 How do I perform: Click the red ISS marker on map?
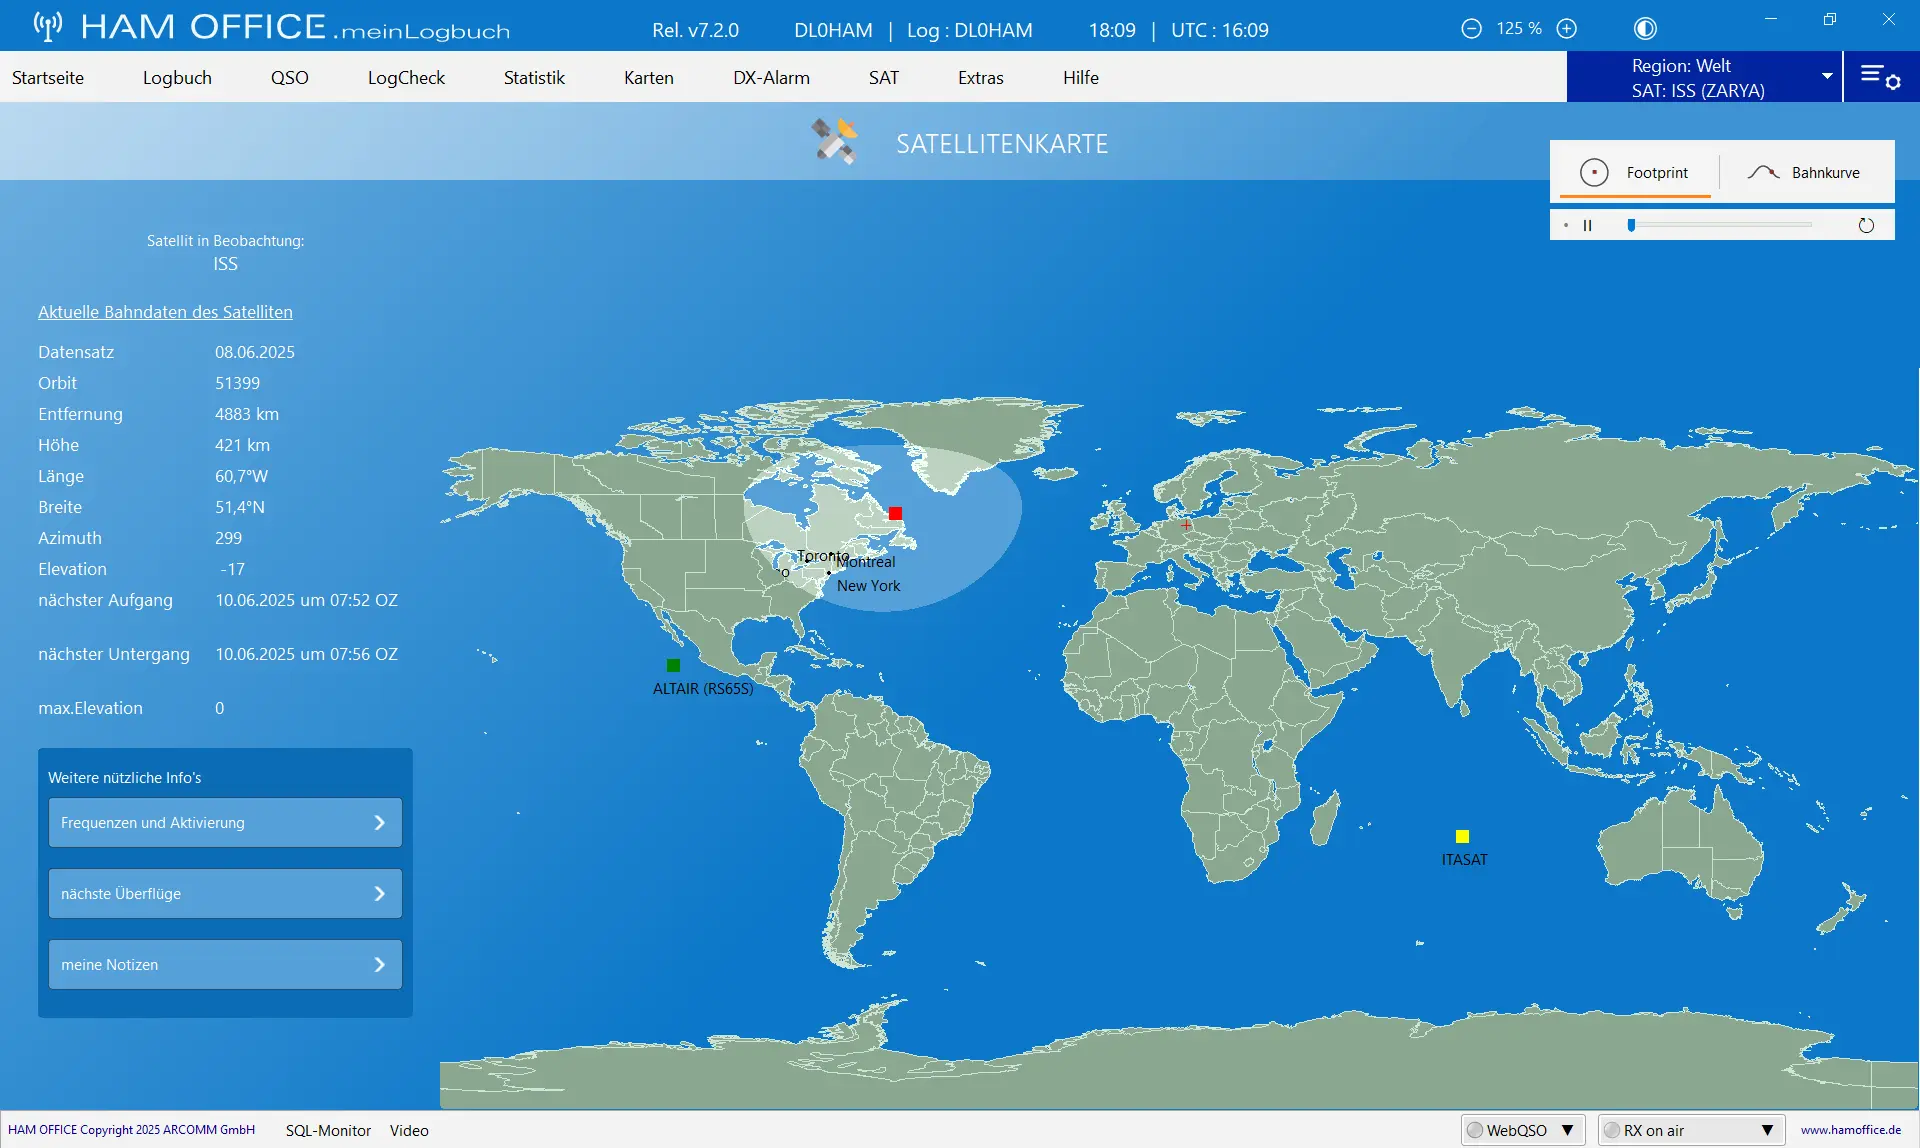(x=895, y=514)
